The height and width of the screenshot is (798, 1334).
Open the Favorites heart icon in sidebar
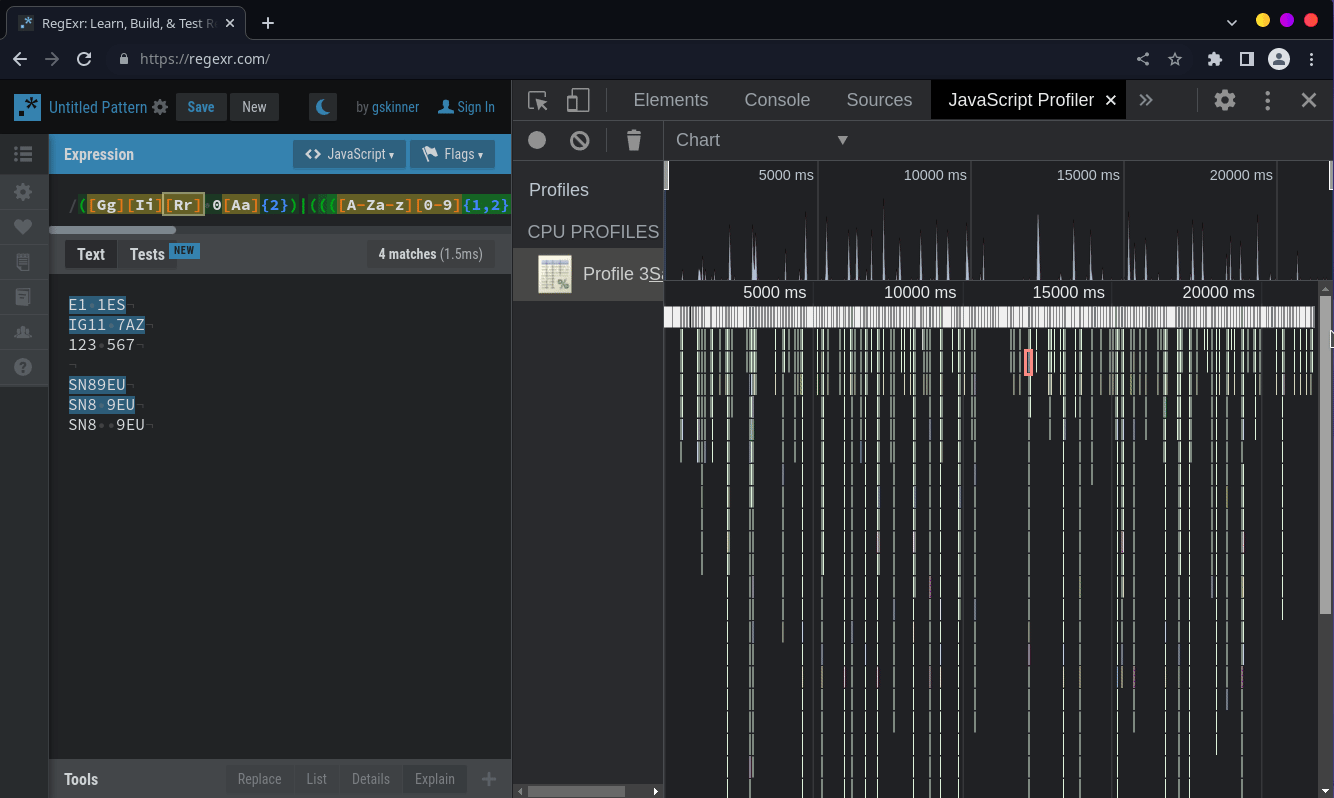coord(23,226)
